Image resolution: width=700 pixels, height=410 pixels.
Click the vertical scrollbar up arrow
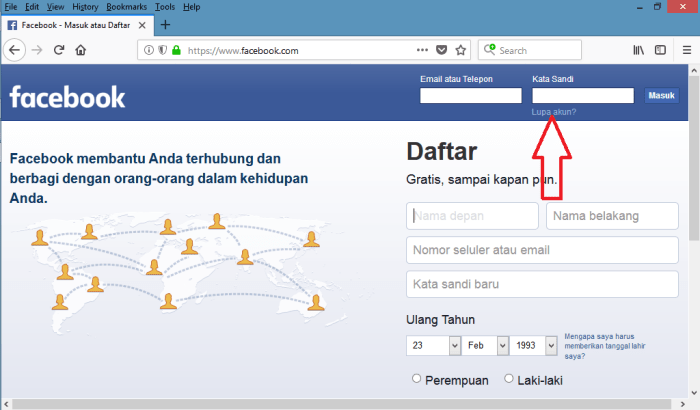(694, 71)
